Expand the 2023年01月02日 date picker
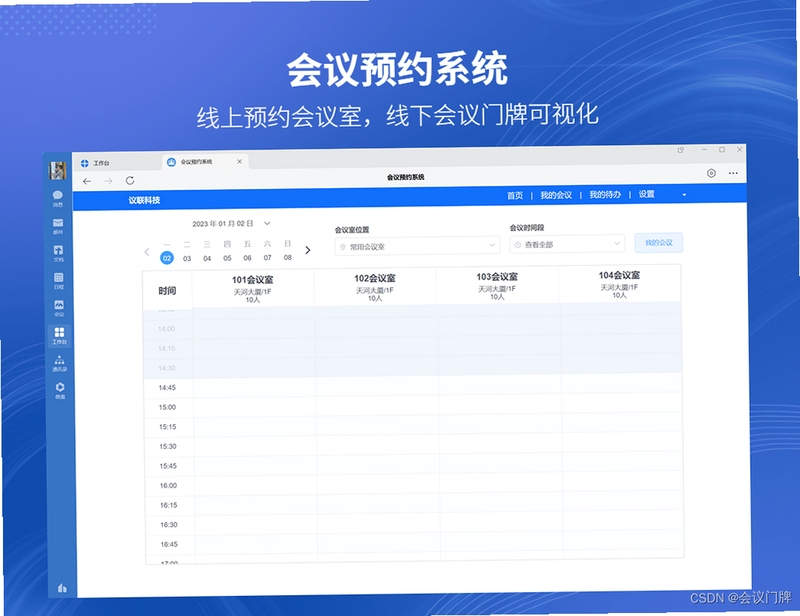The image size is (800, 616). (231, 224)
